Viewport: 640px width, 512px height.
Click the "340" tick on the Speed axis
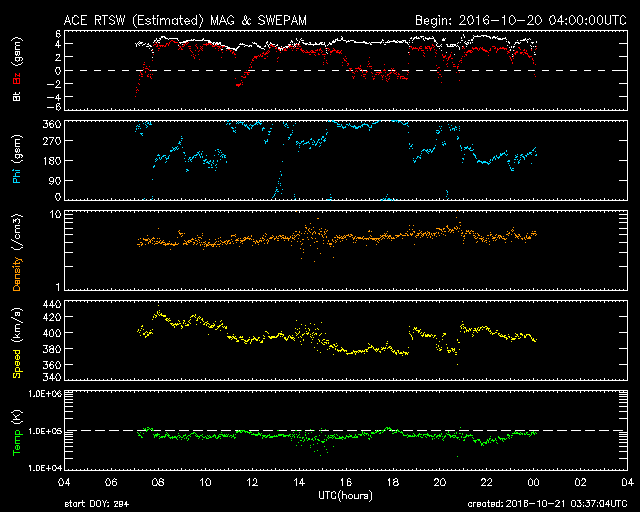[52, 377]
